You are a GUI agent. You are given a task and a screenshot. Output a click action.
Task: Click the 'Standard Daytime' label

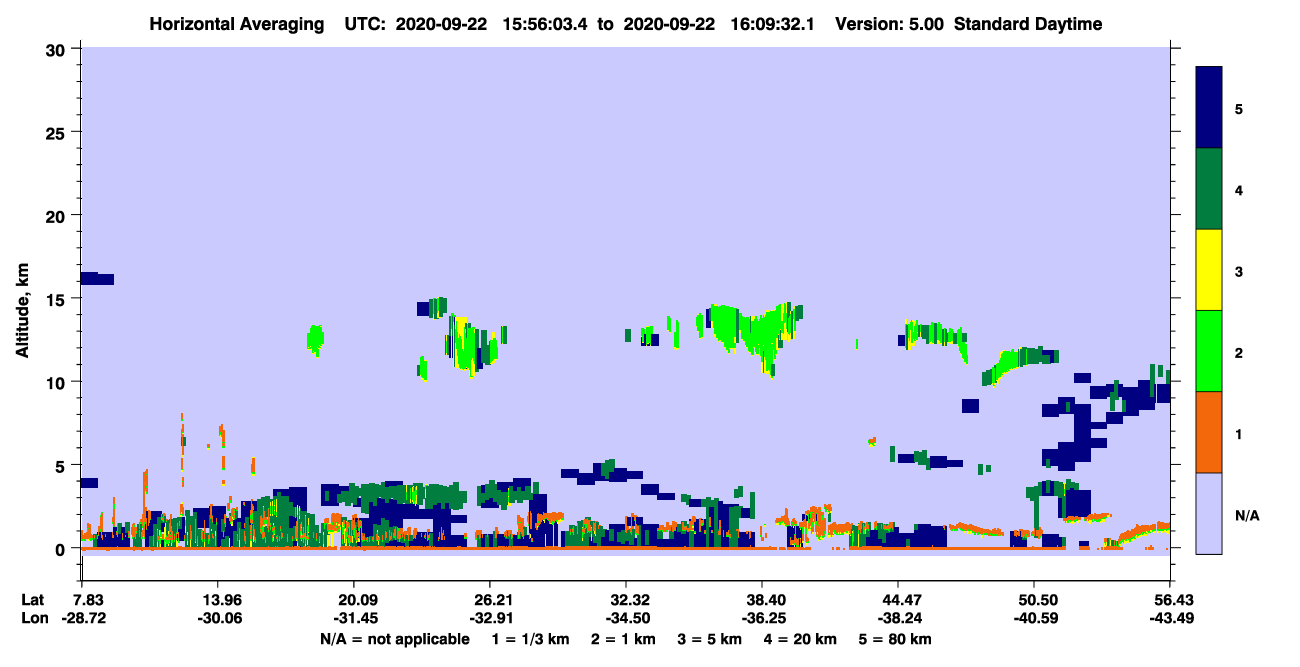pyautogui.click(x=1028, y=24)
